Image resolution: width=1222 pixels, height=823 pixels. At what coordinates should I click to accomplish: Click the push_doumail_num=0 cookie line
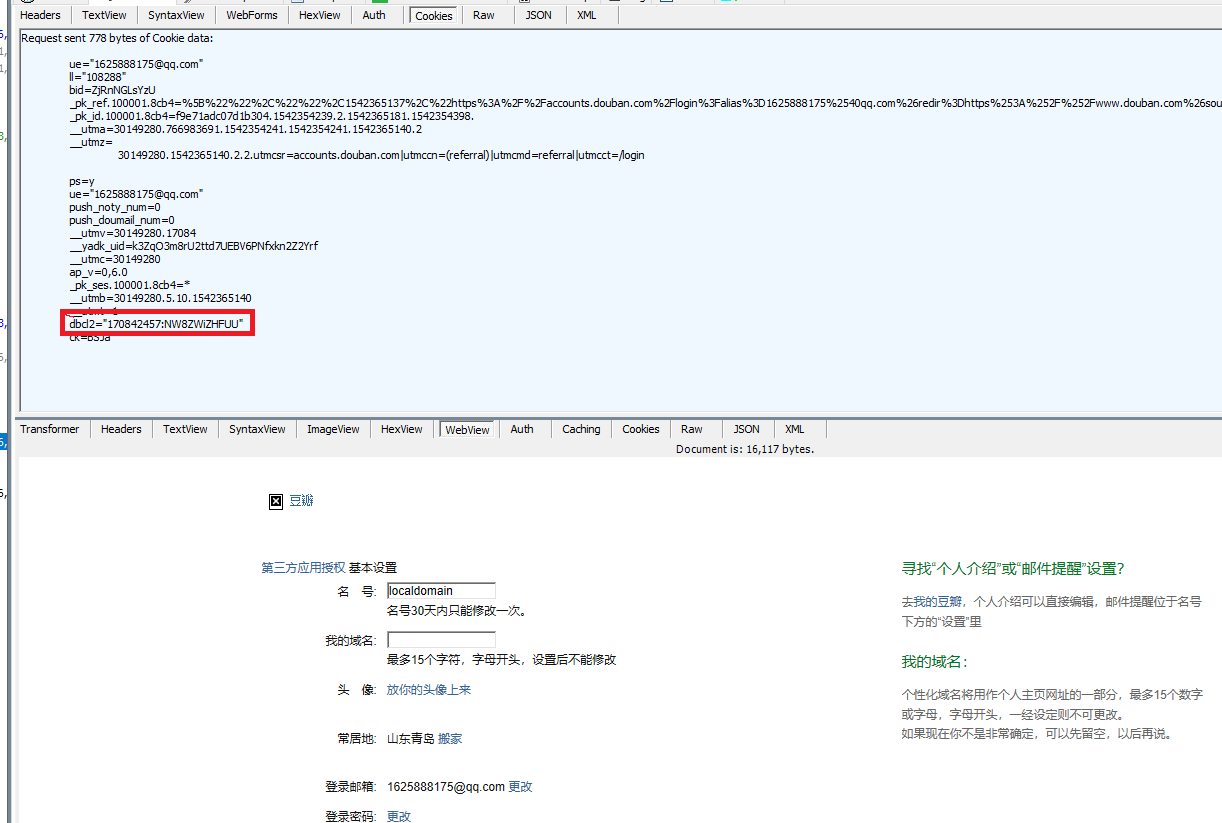click(x=122, y=220)
